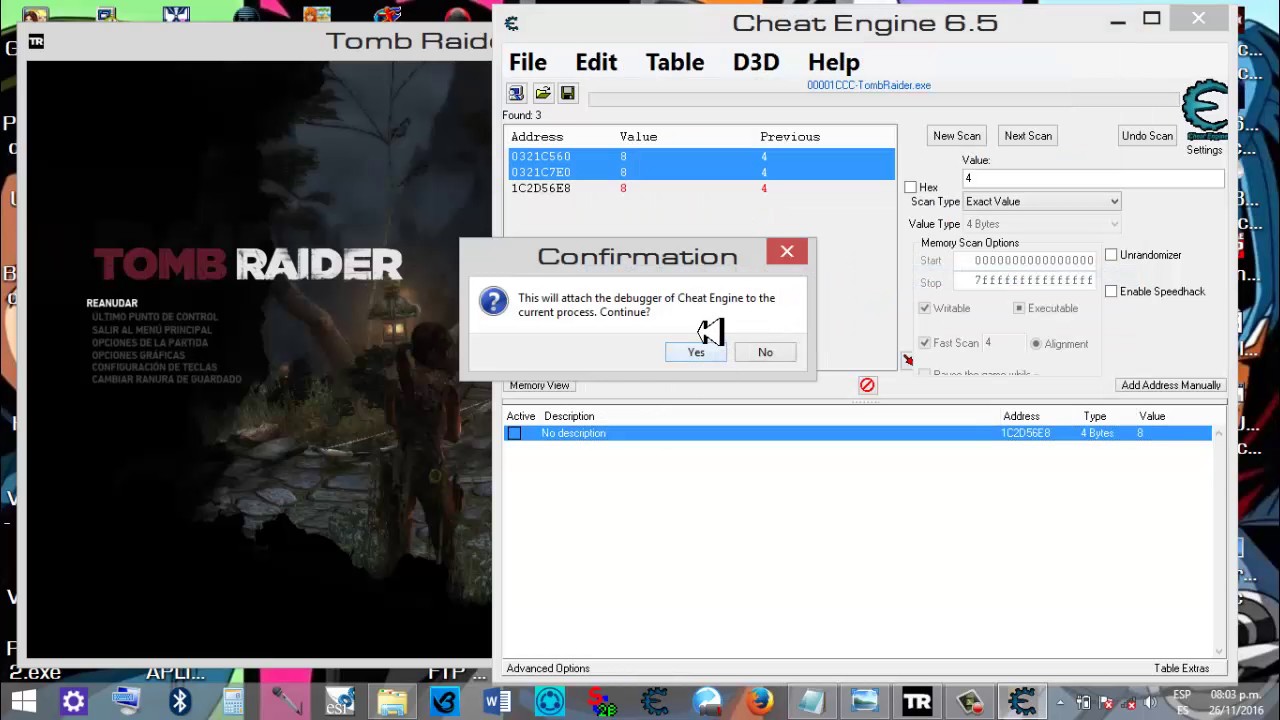Viewport: 1280px width, 720px height.
Task: Open the process list computer icon
Action: pos(516,93)
